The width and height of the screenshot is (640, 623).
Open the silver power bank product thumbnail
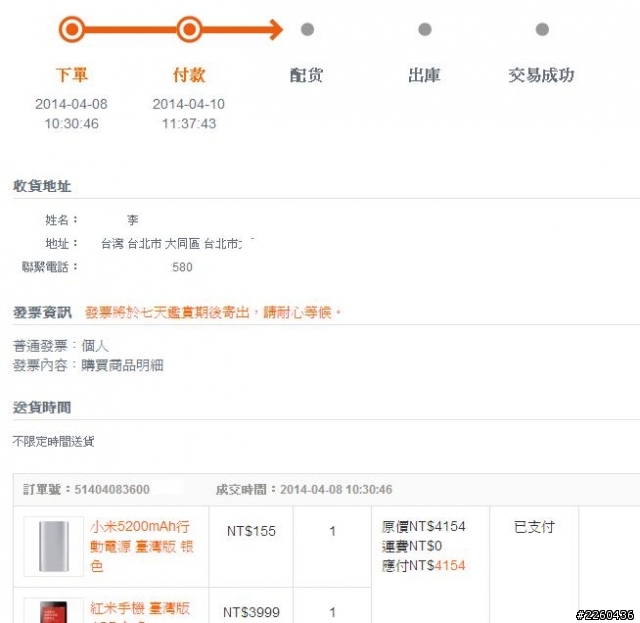coord(53,546)
